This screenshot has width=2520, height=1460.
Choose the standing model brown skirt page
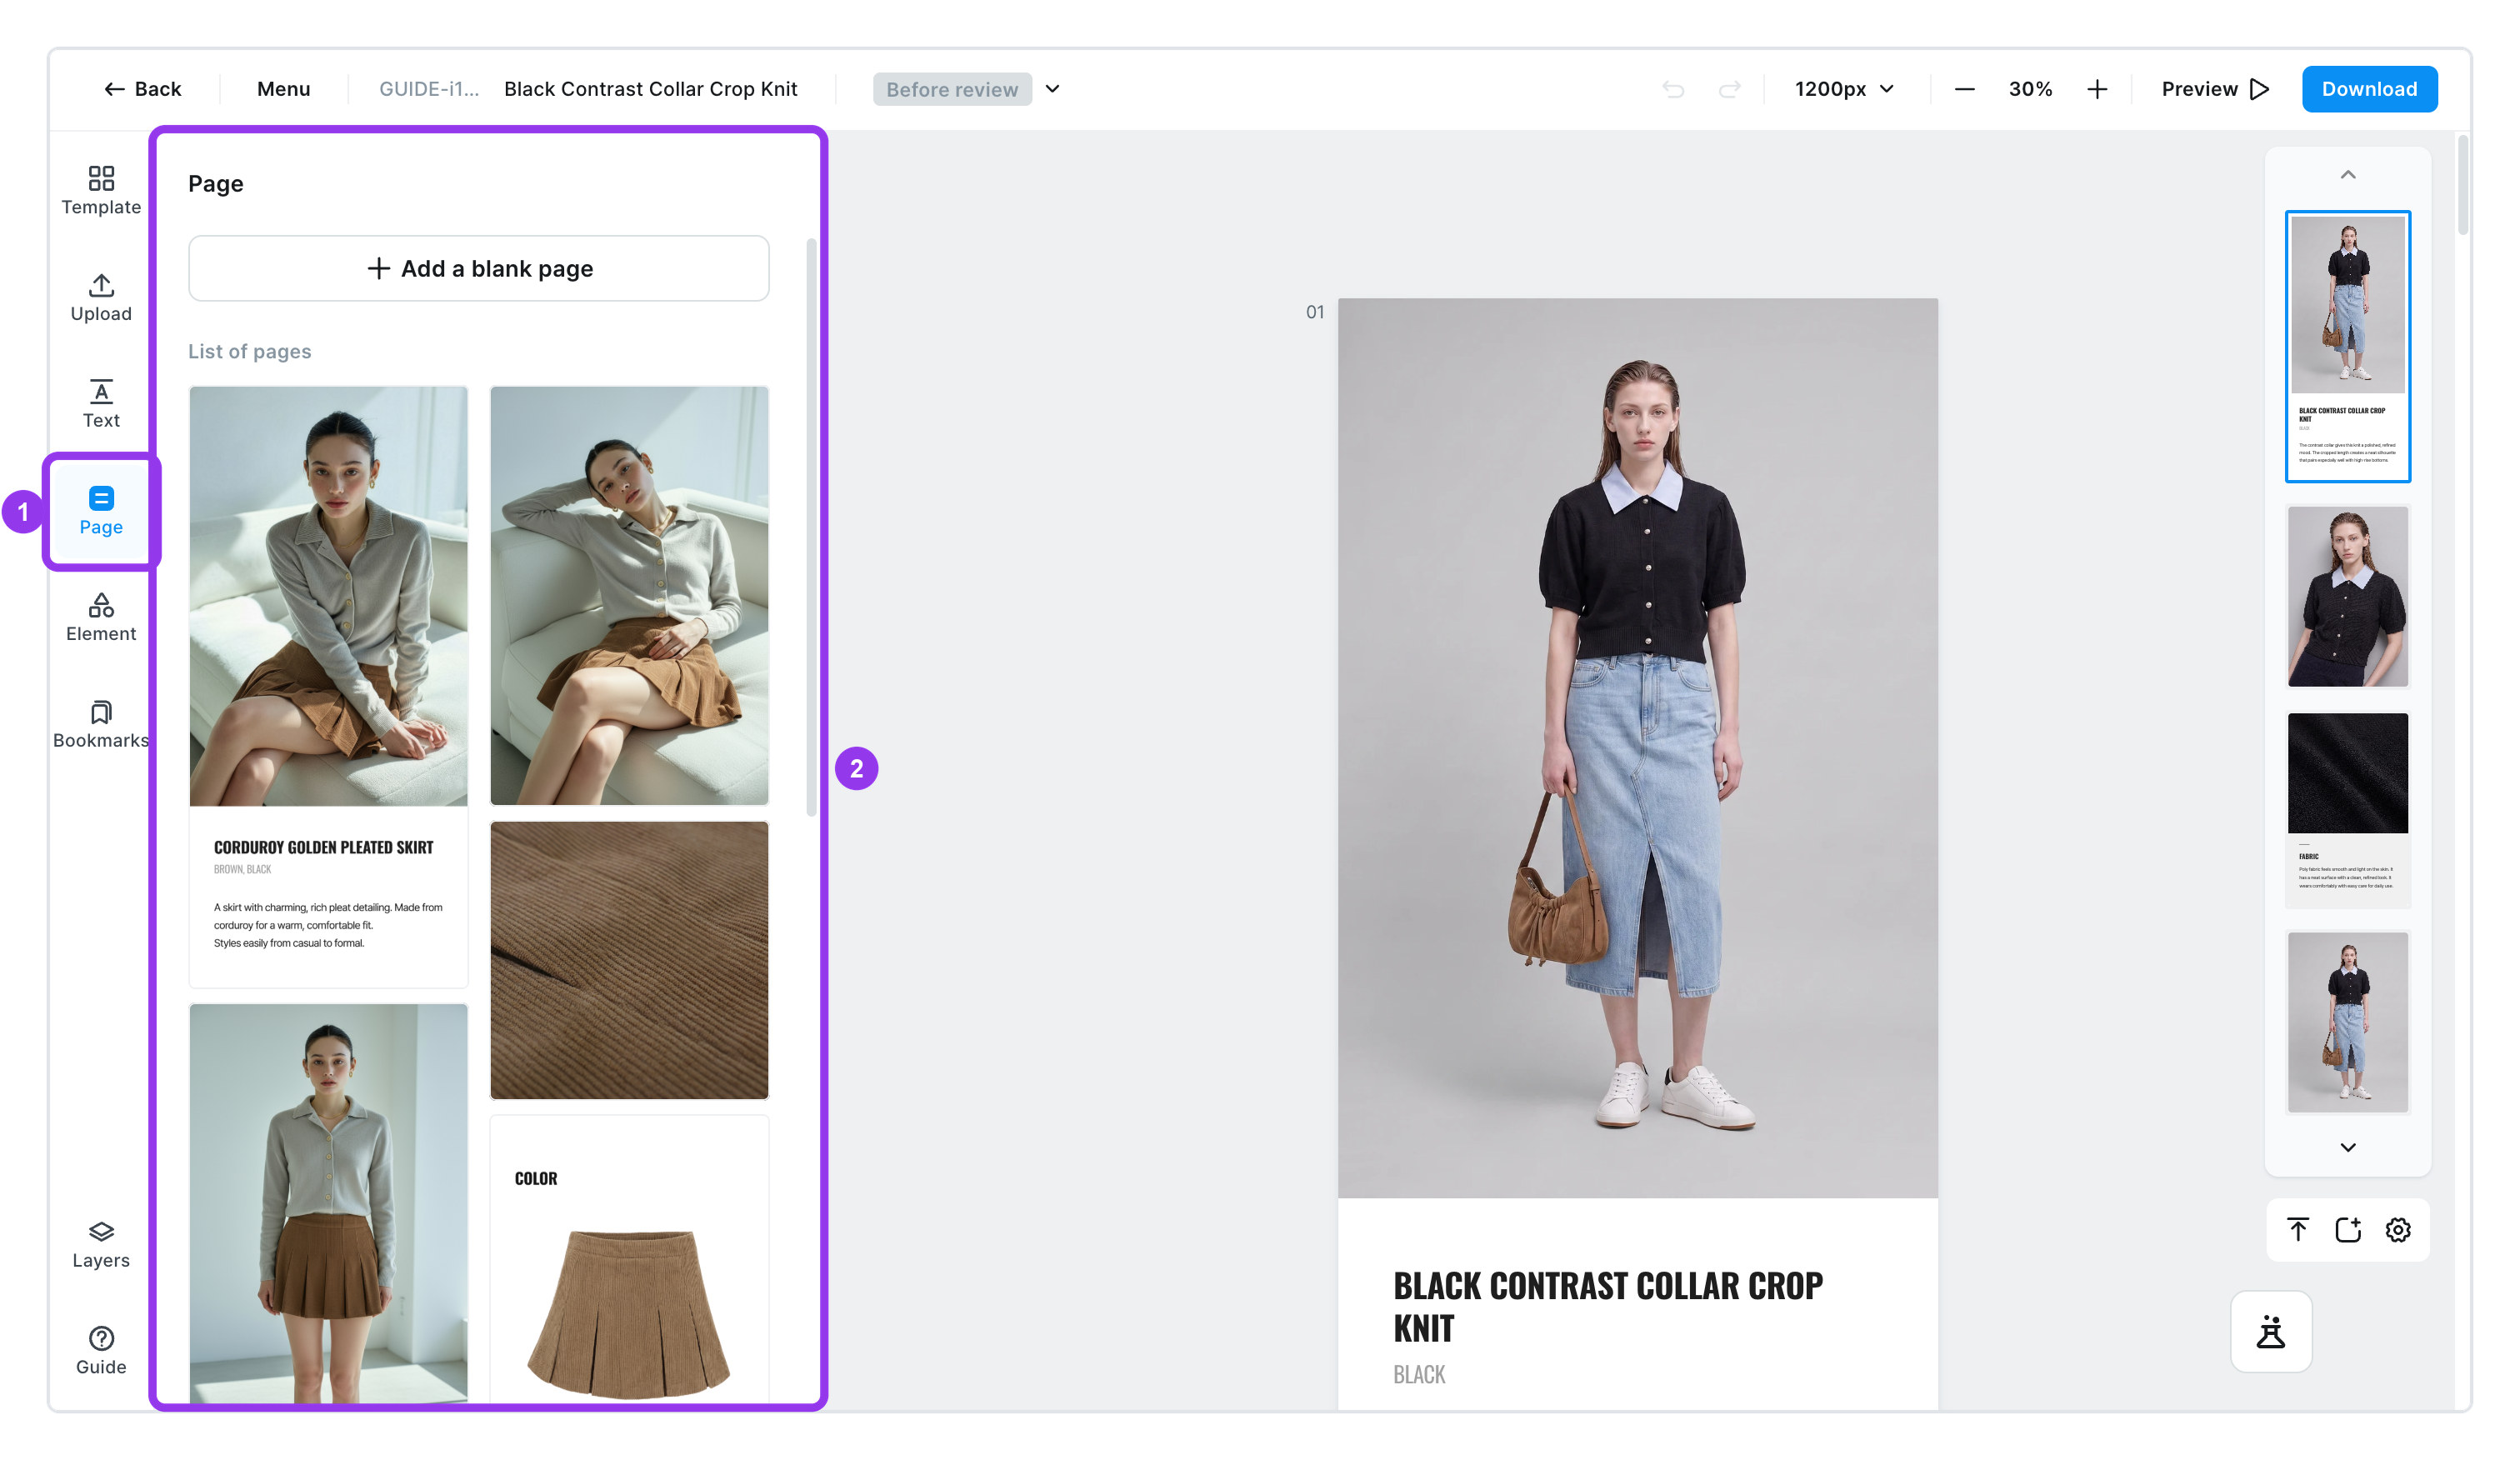(328, 1203)
